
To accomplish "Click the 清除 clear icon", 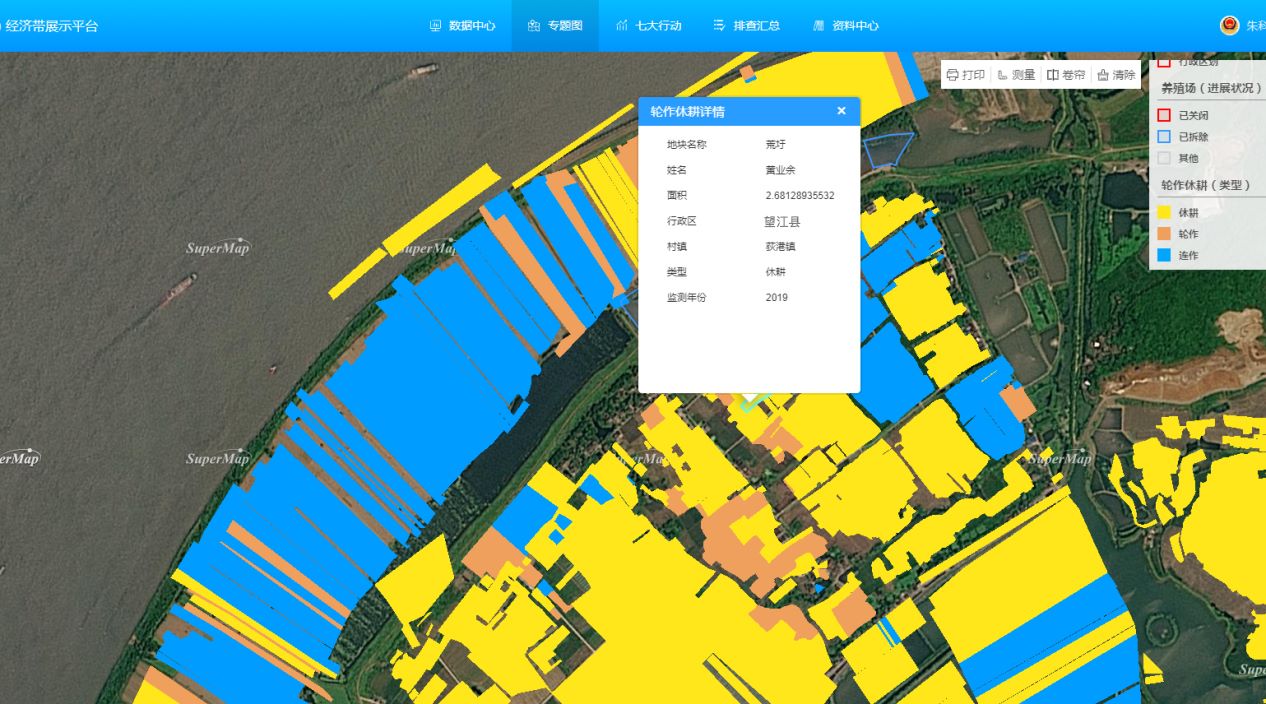I will [x=1103, y=75].
